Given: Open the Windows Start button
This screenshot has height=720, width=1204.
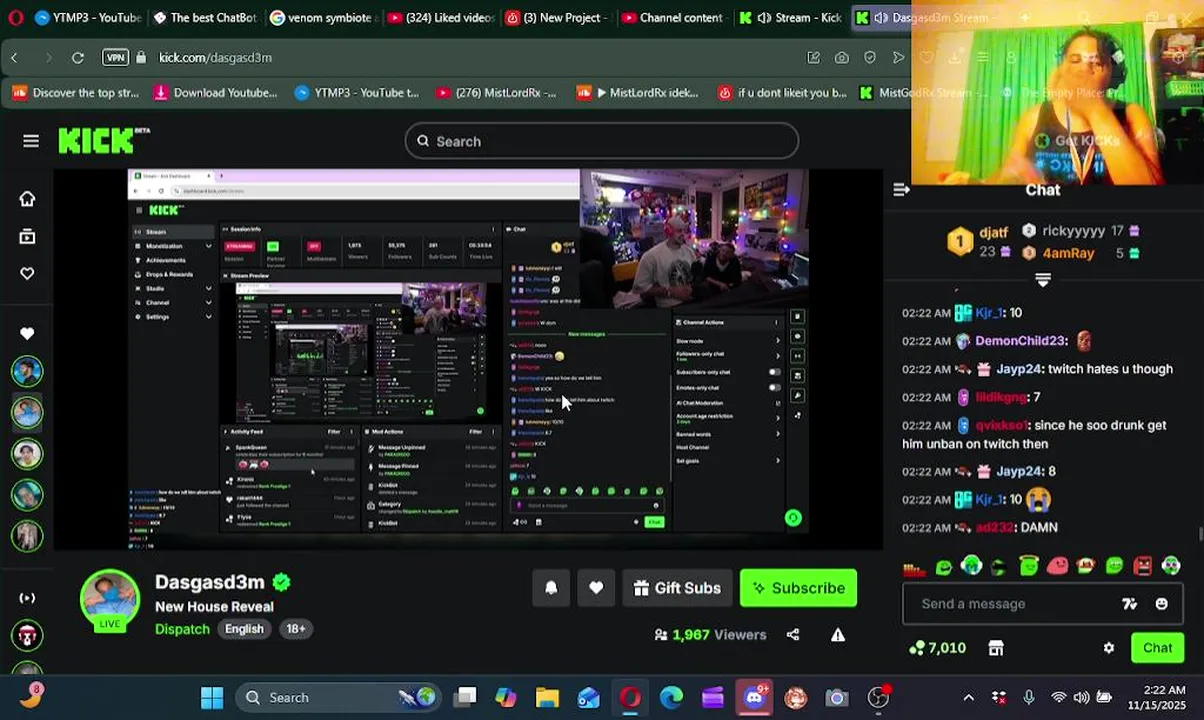Looking at the screenshot, I should [x=212, y=698].
